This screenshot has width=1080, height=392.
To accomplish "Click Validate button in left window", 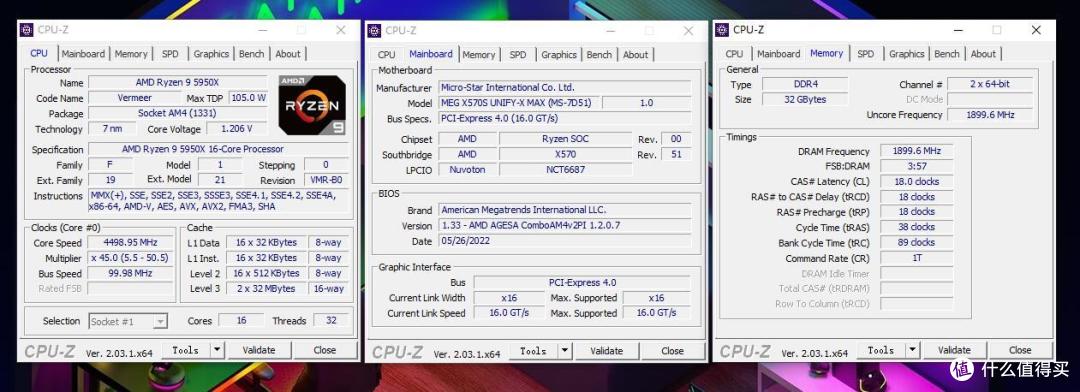I will coord(259,350).
